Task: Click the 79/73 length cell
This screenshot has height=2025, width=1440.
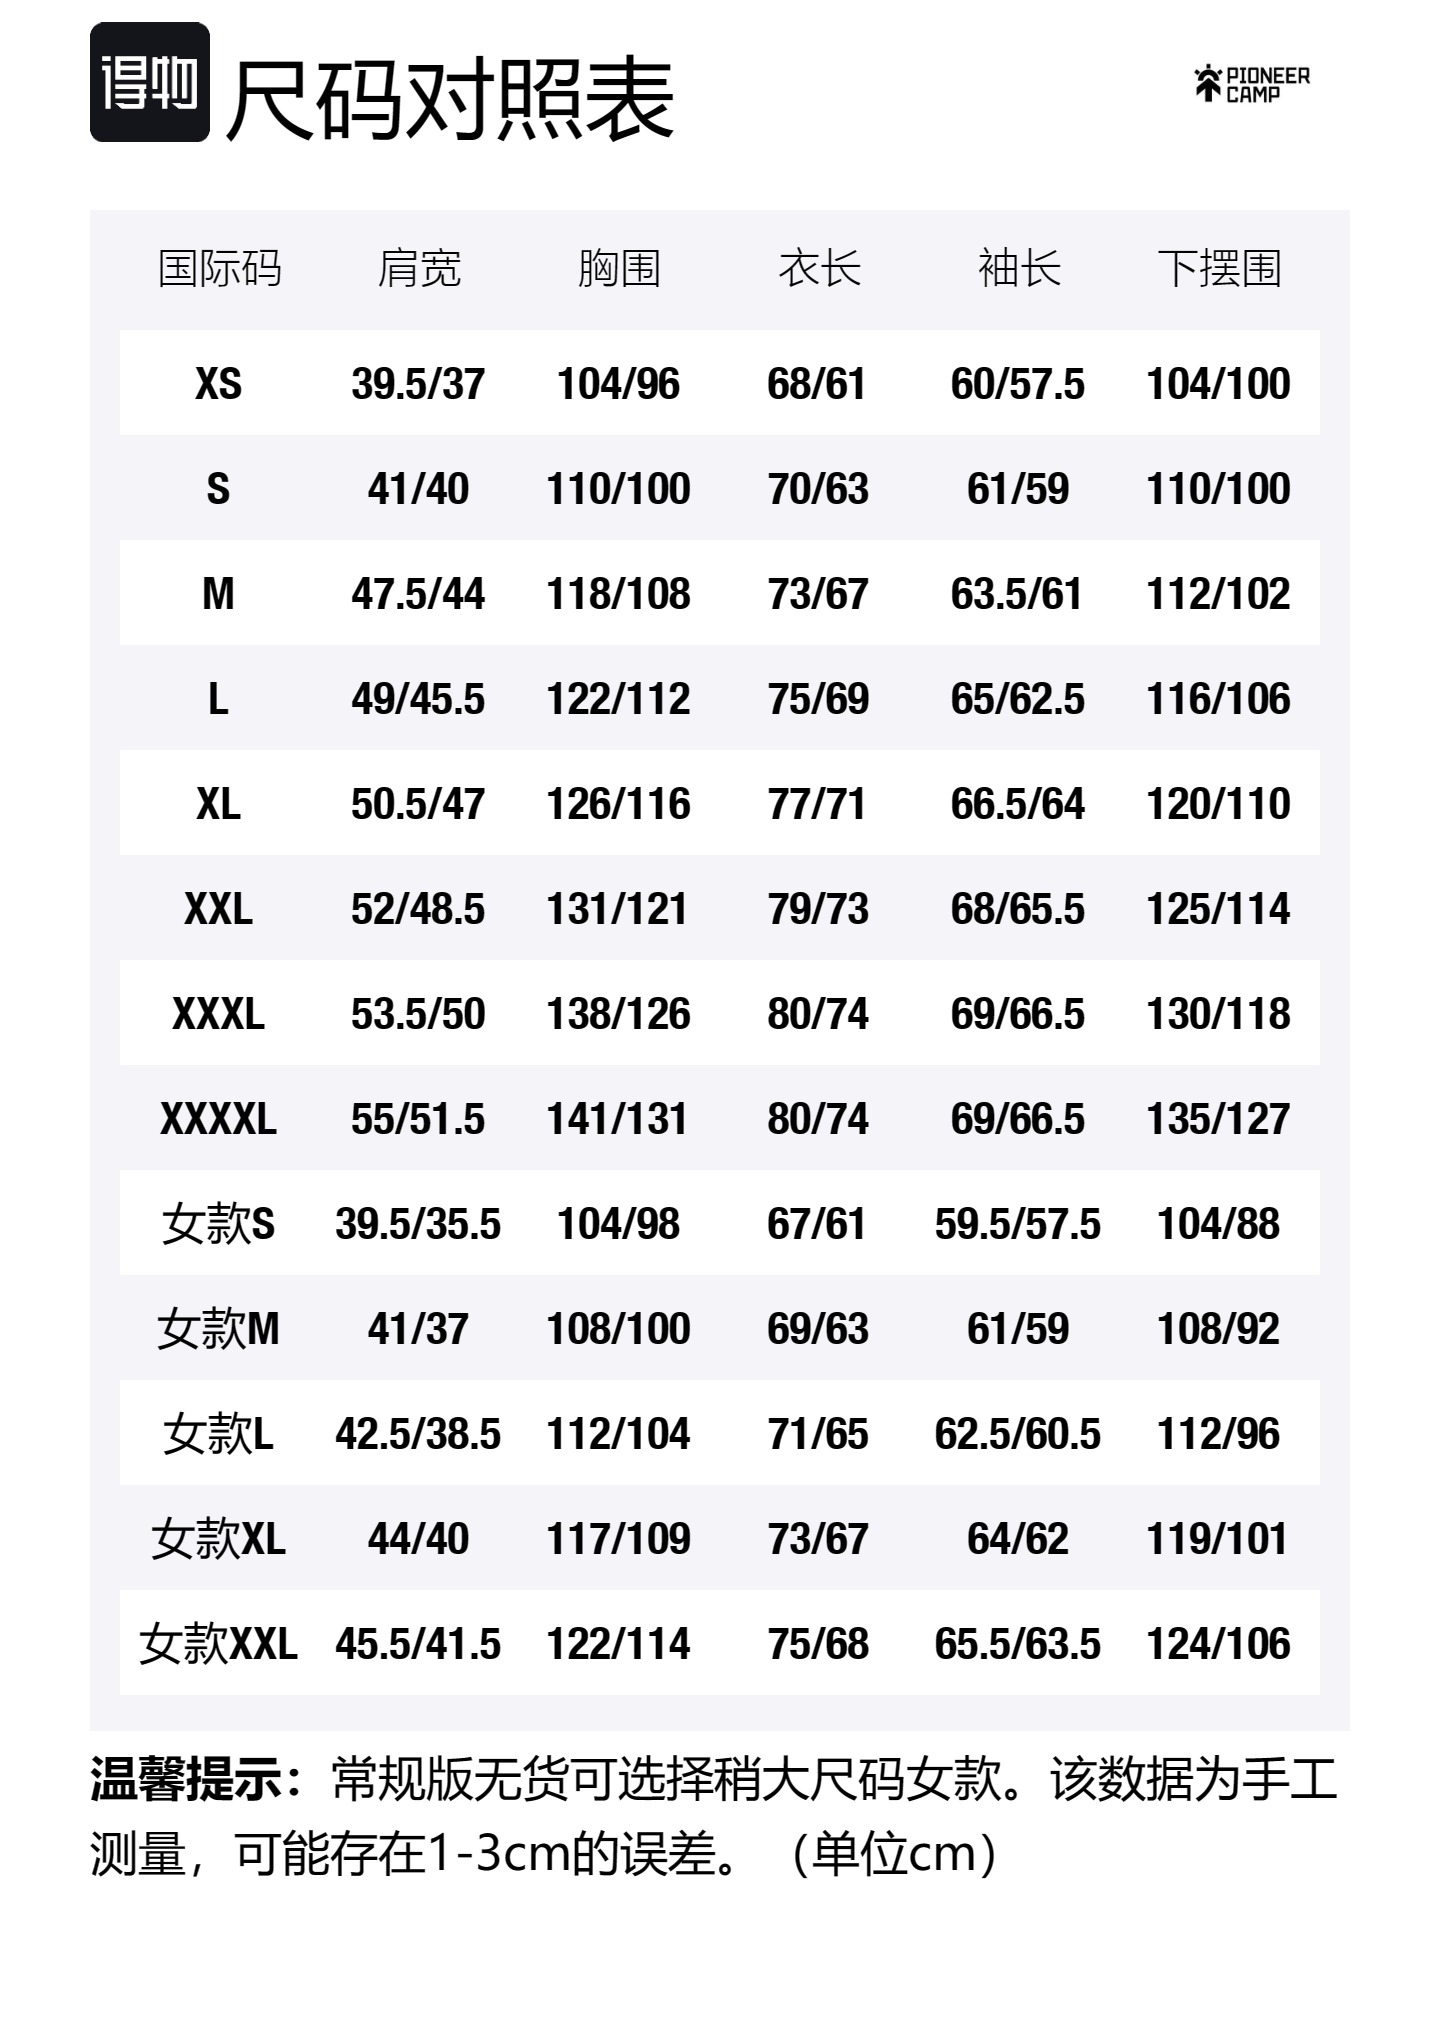Action: (818, 909)
